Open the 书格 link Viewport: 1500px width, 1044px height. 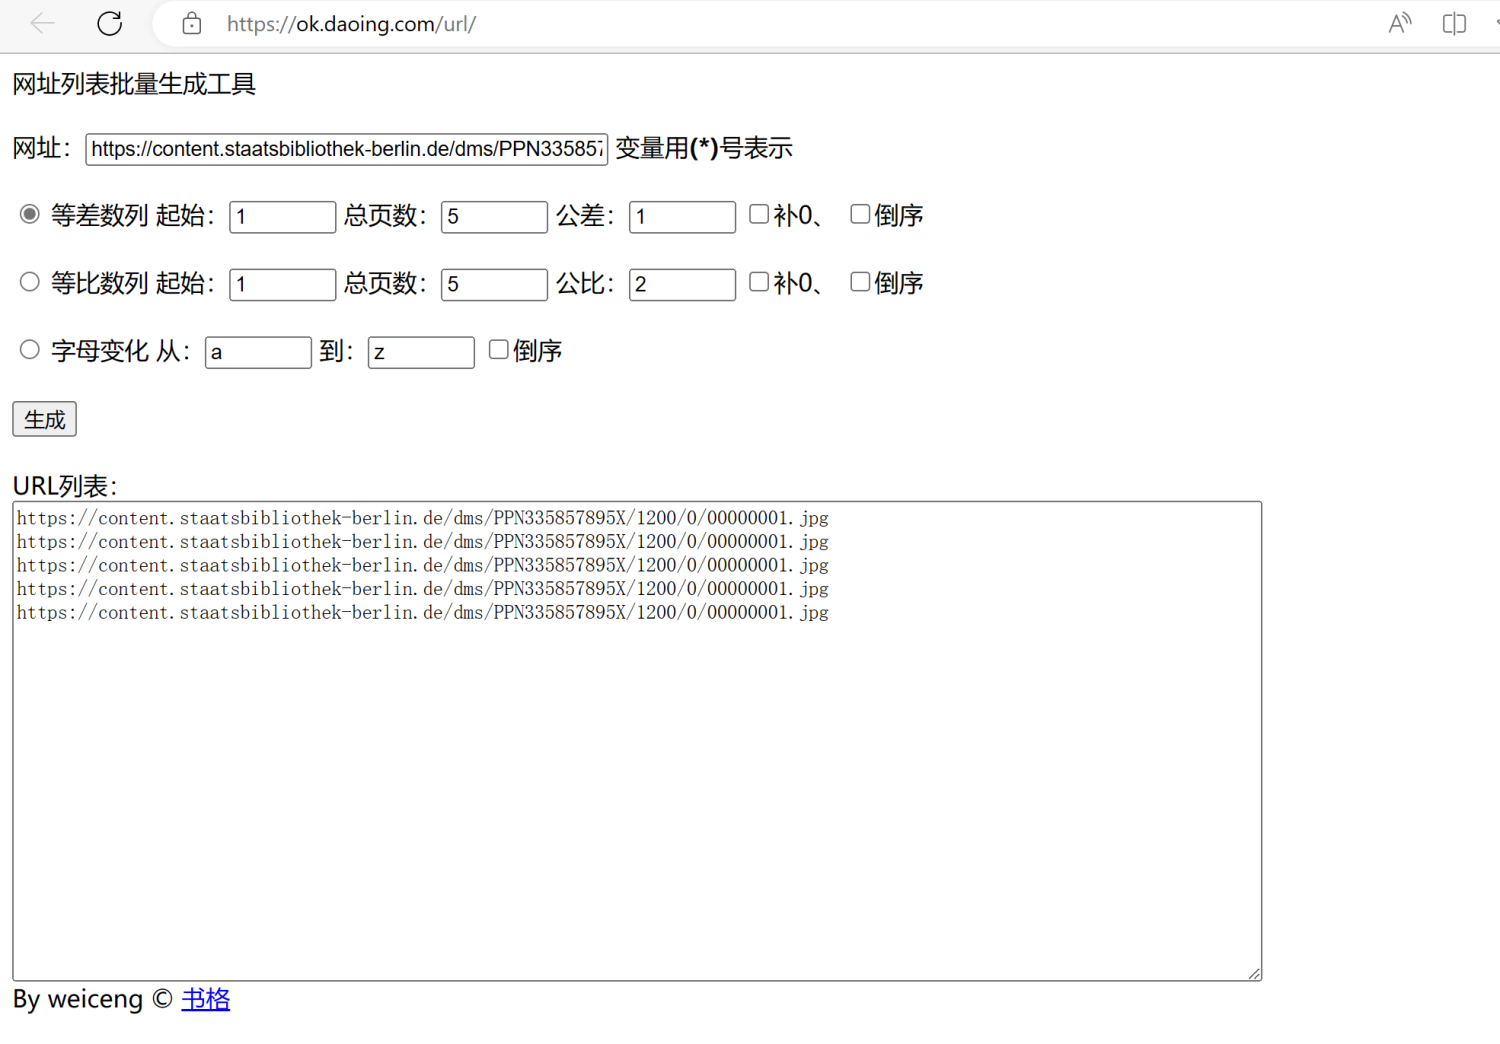[206, 999]
